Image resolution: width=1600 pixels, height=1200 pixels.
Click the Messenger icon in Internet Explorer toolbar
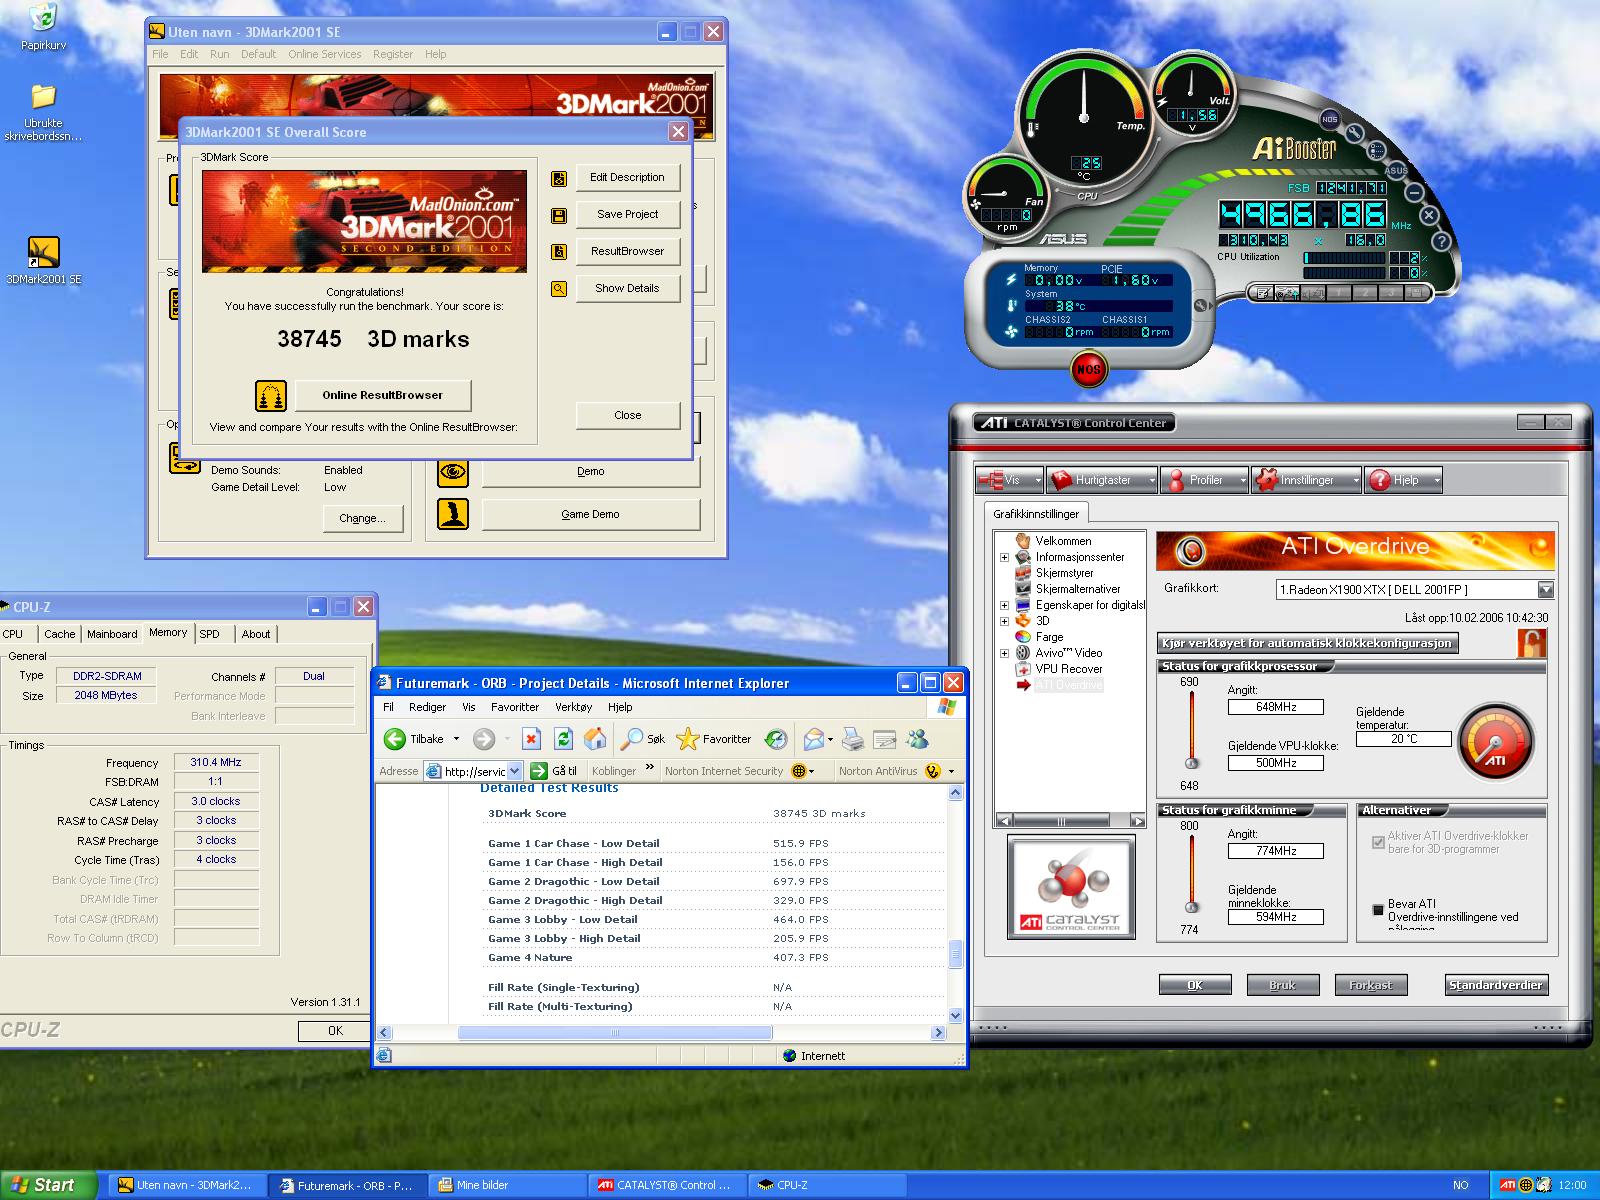(917, 740)
